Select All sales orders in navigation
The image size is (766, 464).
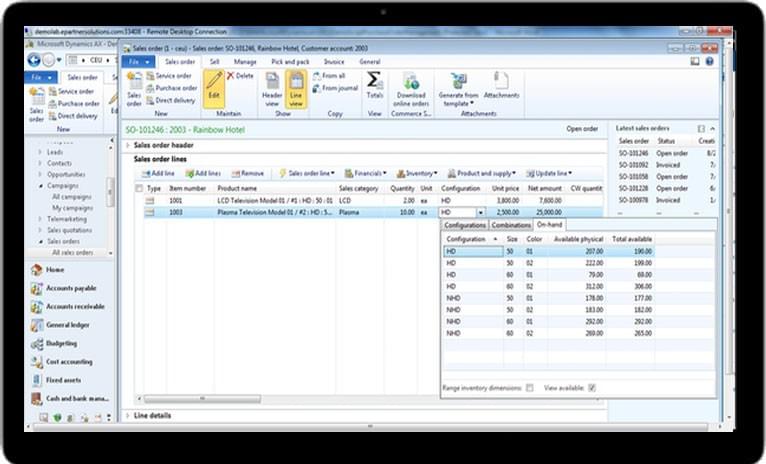(72, 253)
